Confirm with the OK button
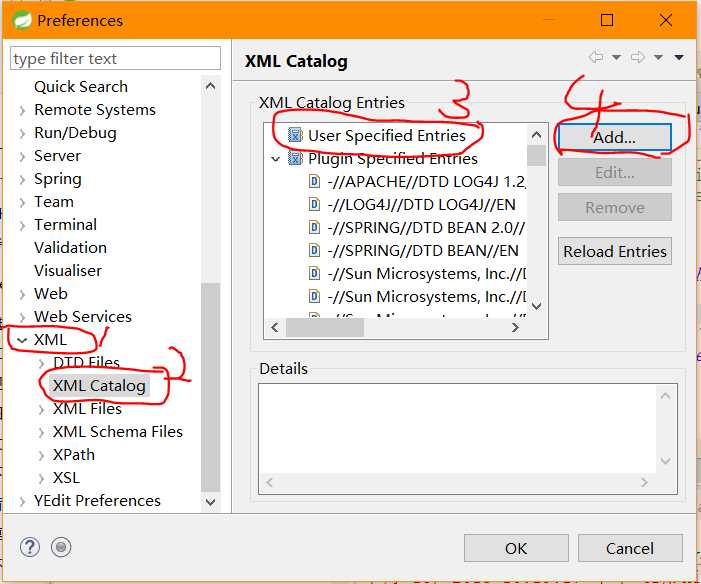 pyautogui.click(x=516, y=548)
